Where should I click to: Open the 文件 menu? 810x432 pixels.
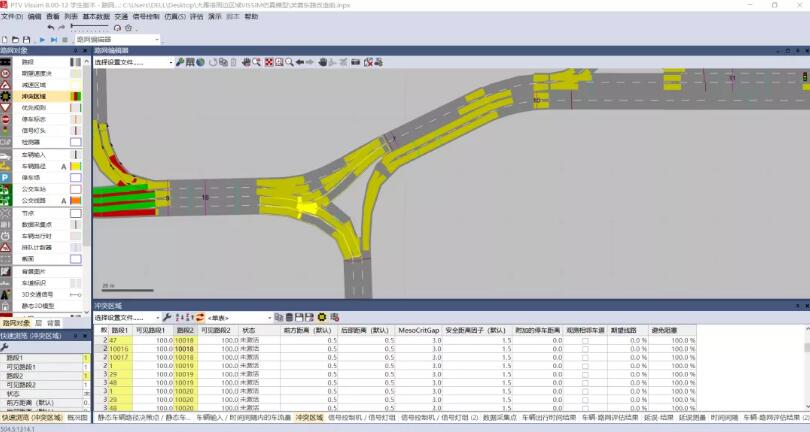(x=12, y=17)
